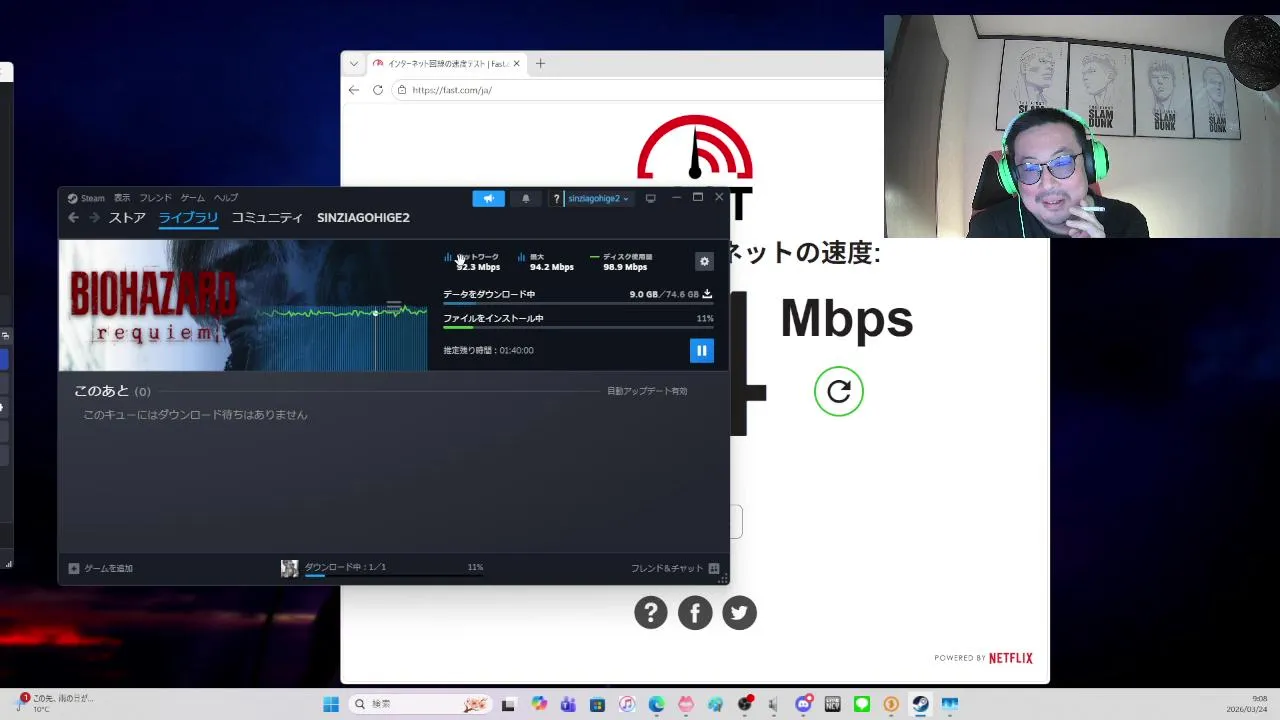
Task: Open iTunes music app from taskbar
Action: click(x=627, y=704)
